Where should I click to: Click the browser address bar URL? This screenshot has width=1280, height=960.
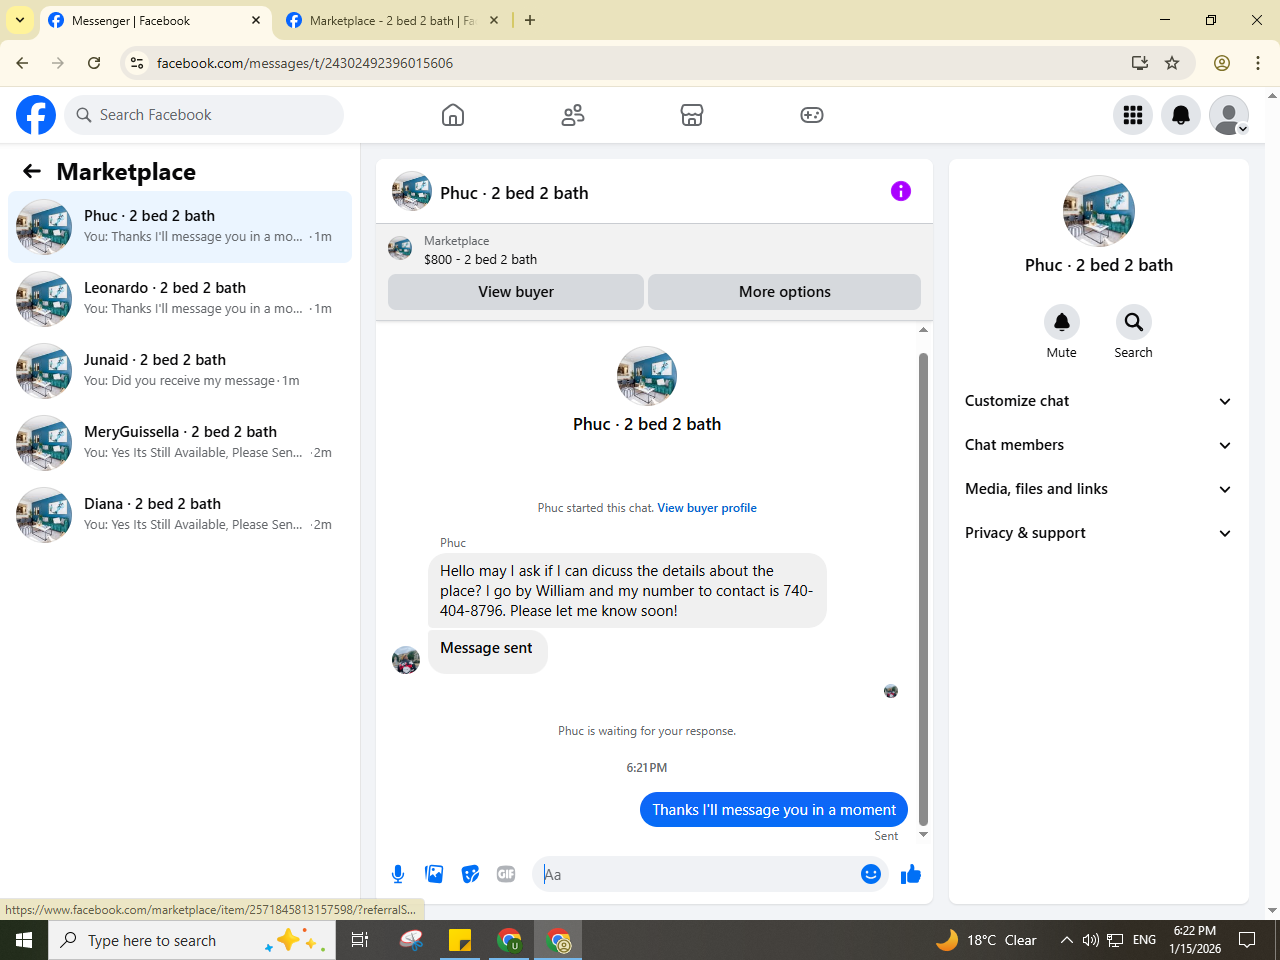point(305,63)
